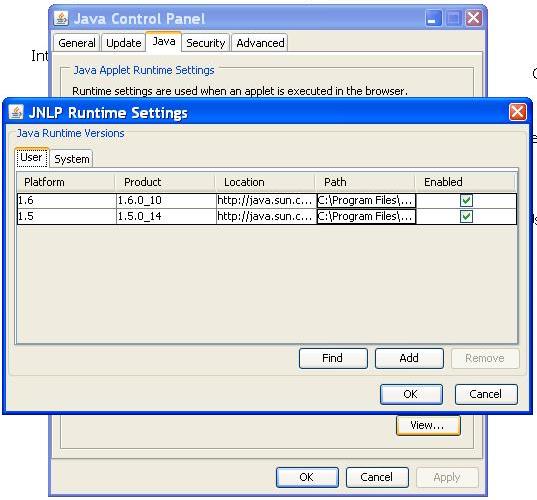Minimize the Java Control Panel window
537x500 pixels.
coord(433,17)
